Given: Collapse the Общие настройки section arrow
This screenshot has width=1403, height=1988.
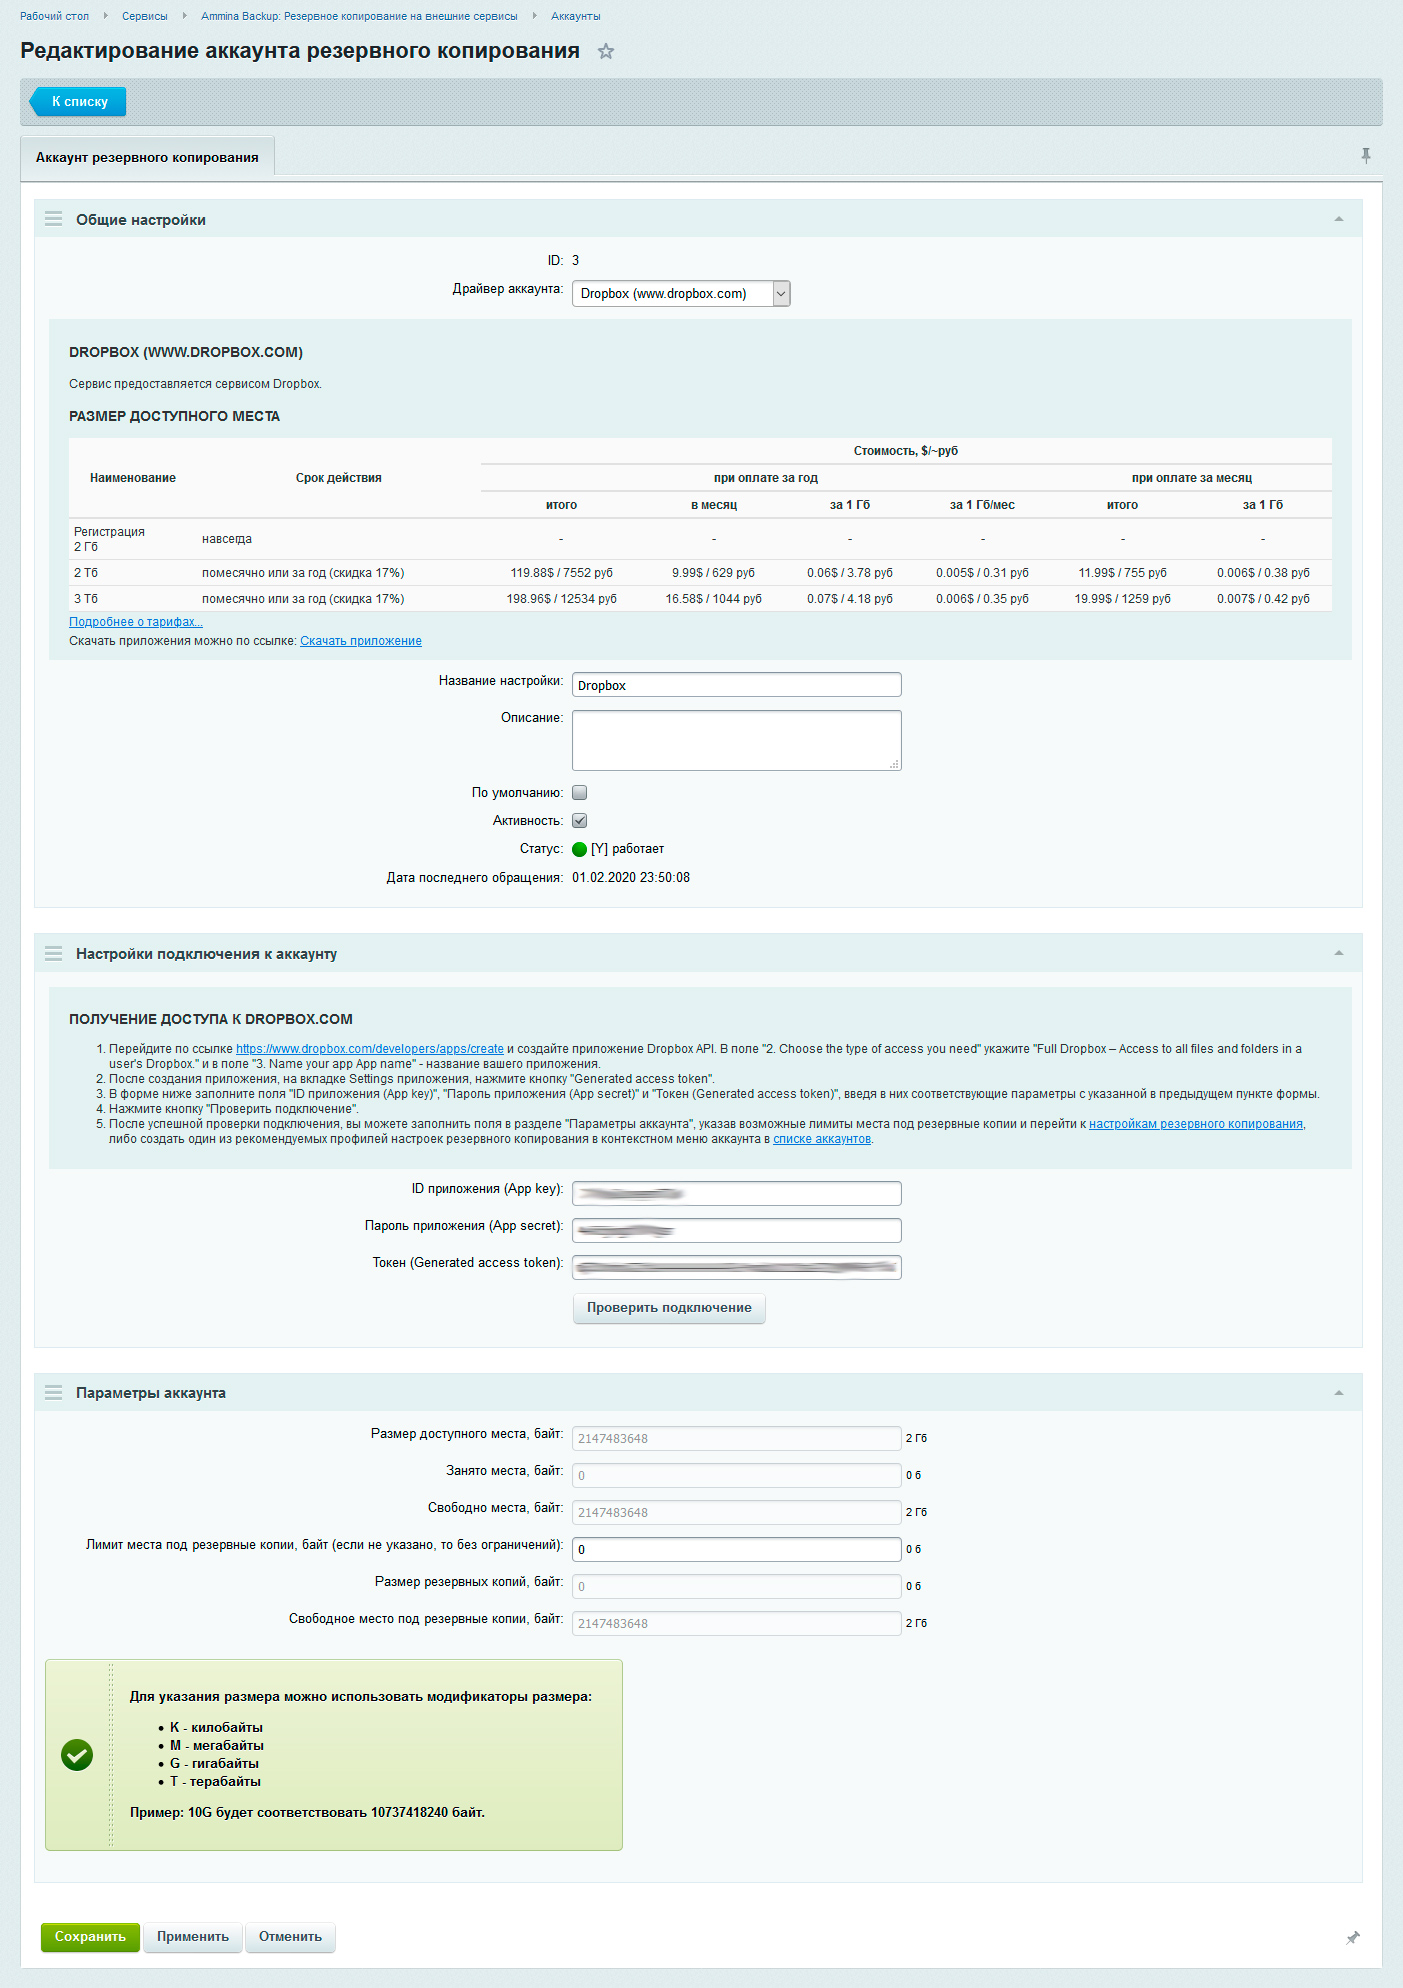Looking at the screenshot, I should (x=1338, y=219).
